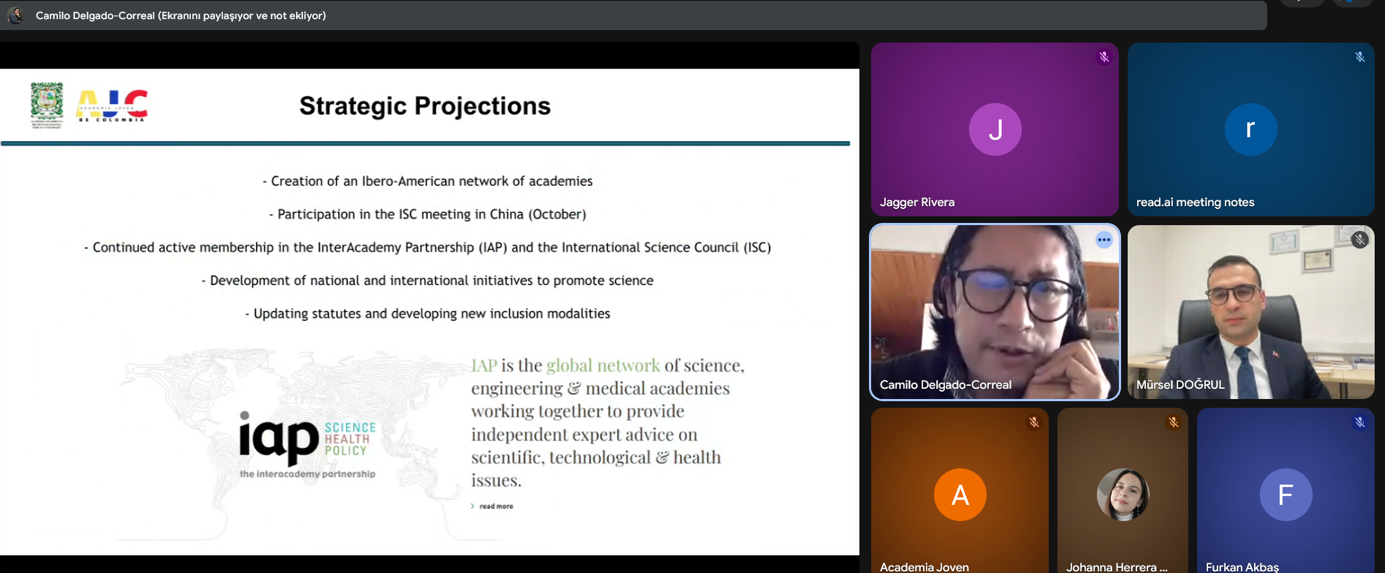Click the muted mic icon on Johanna Herrera's tile
The height and width of the screenshot is (573, 1385).
pos(1173,423)
